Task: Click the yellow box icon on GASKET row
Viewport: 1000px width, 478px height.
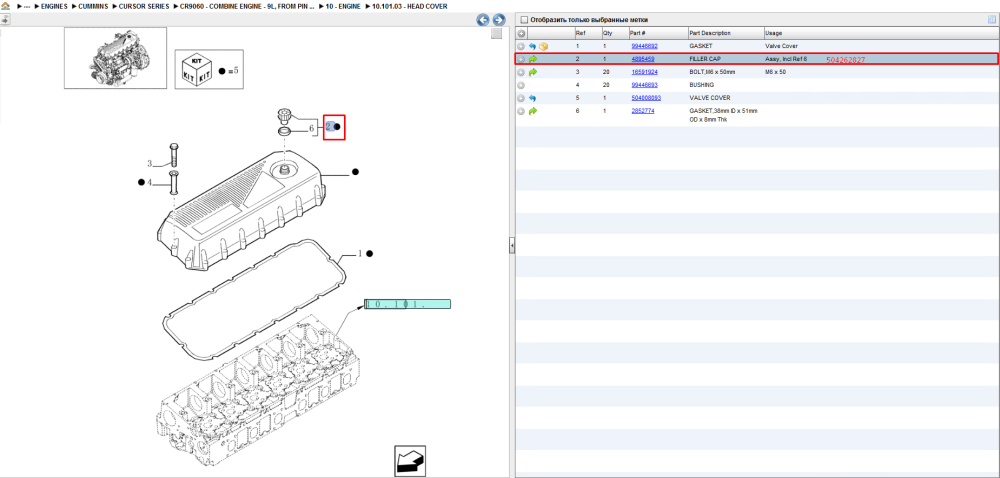Action: (x=543, y=47)
